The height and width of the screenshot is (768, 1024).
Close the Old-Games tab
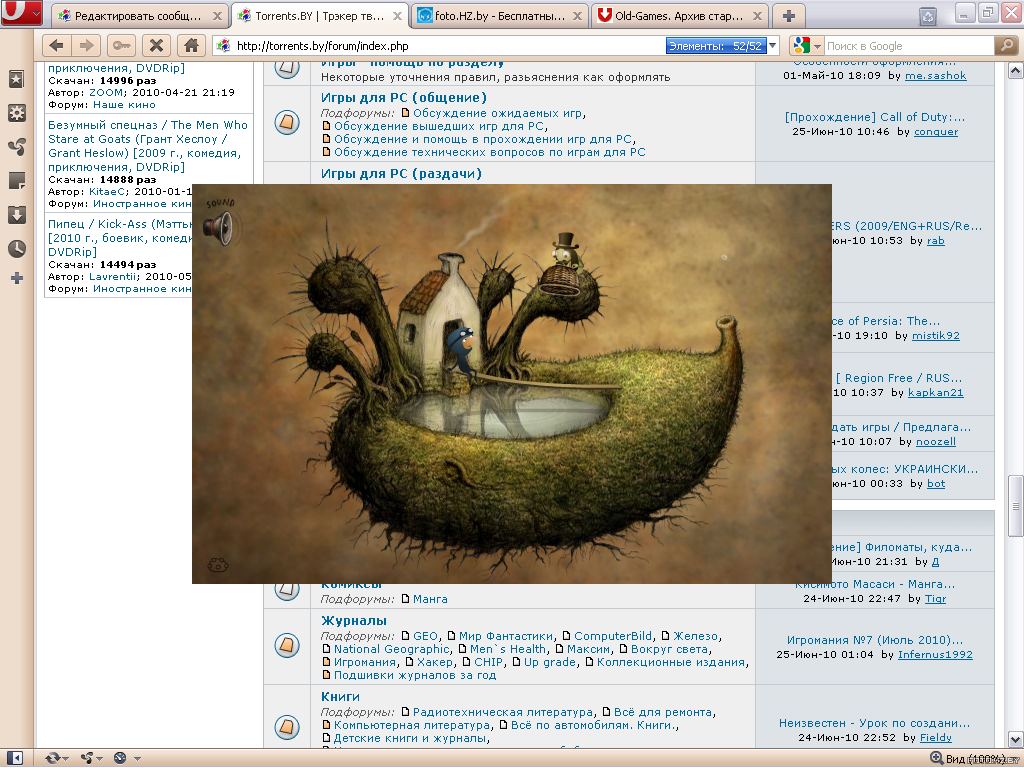click(757, 16)
